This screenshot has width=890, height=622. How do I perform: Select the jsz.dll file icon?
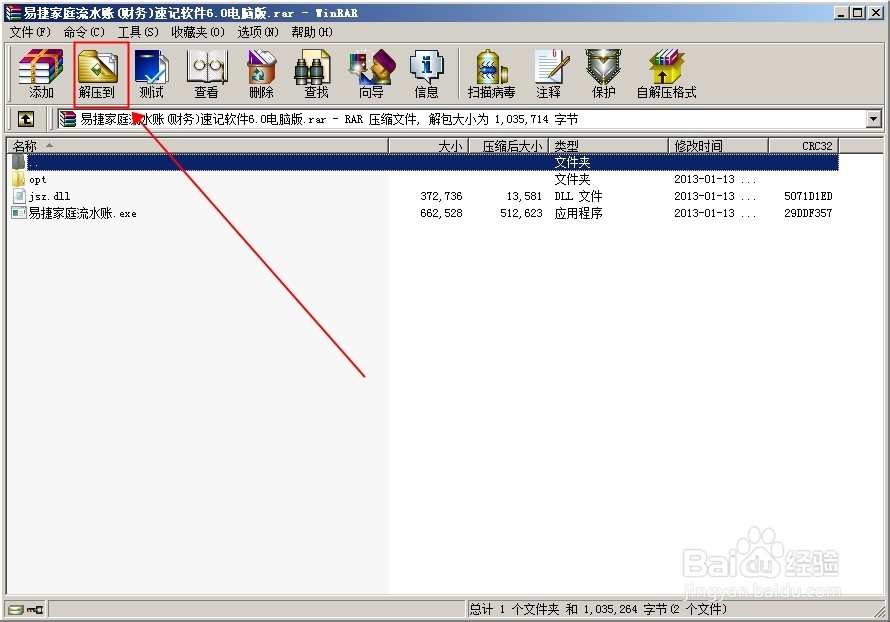19,196
